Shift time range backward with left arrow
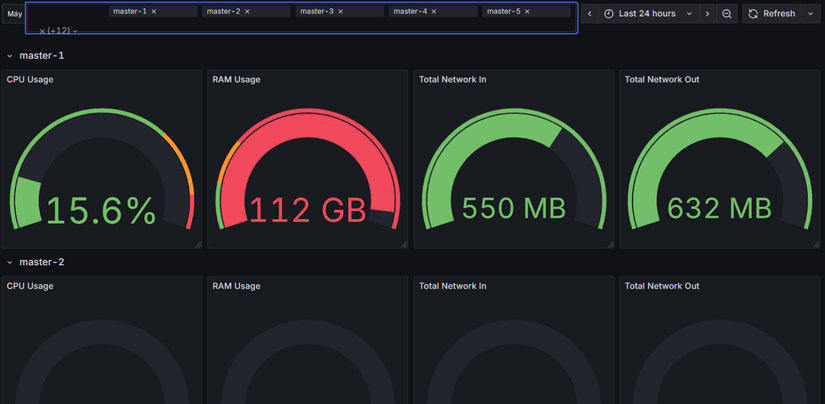825x404 pixels. click(x=589, y=14)
